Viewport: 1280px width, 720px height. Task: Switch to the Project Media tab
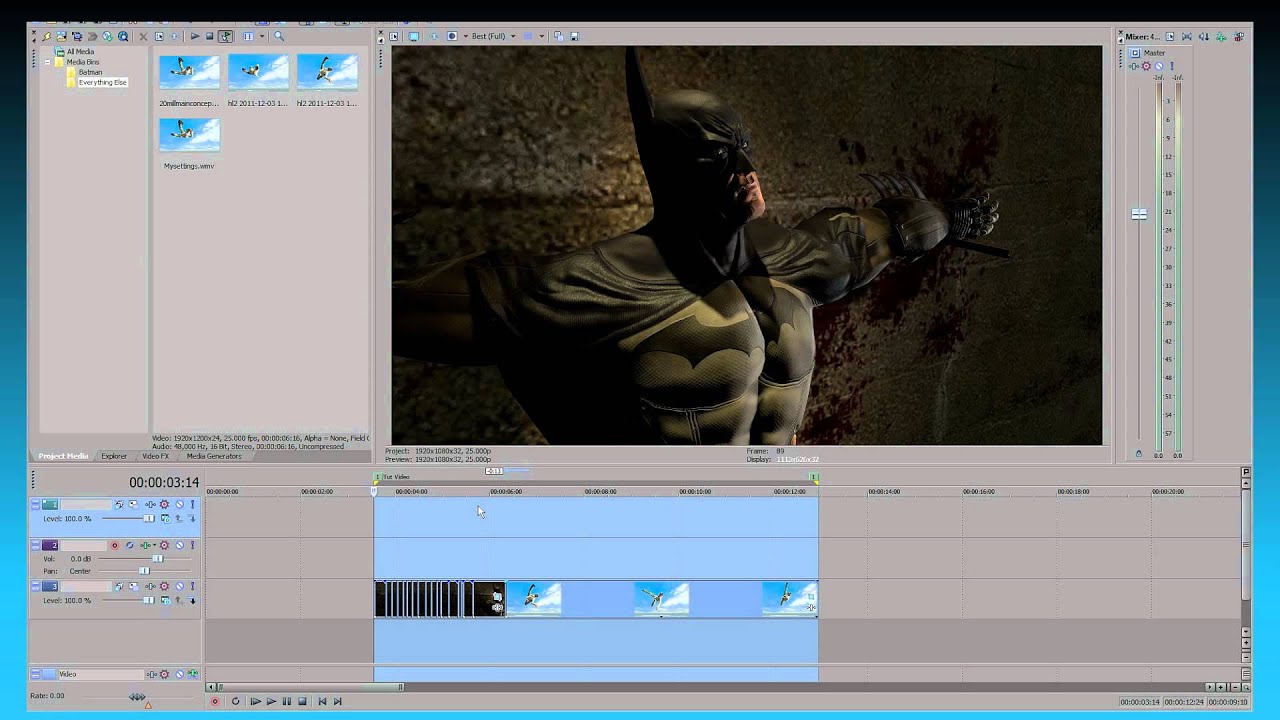(63, 456)
